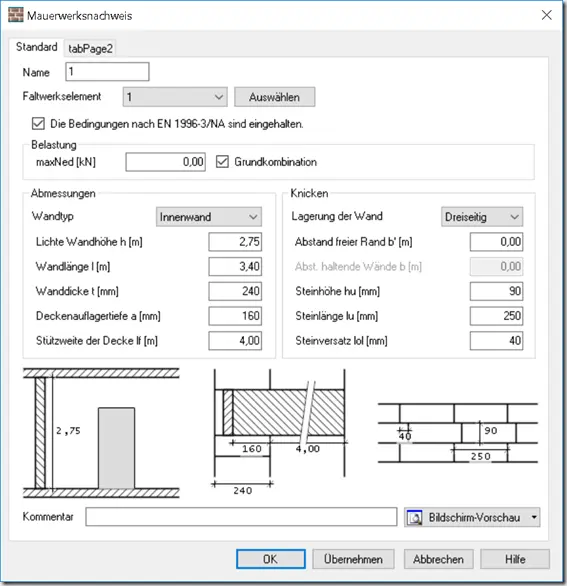This screenshot has height=586, width=567.
Task: Toggle the EN 1996-3/NA conditions checkbox
Action: [x=38, y=124]
